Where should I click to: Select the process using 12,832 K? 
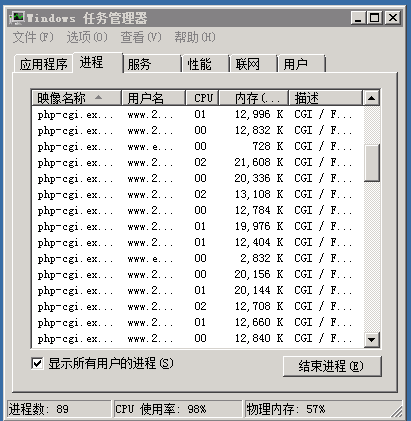coord(197,130)
